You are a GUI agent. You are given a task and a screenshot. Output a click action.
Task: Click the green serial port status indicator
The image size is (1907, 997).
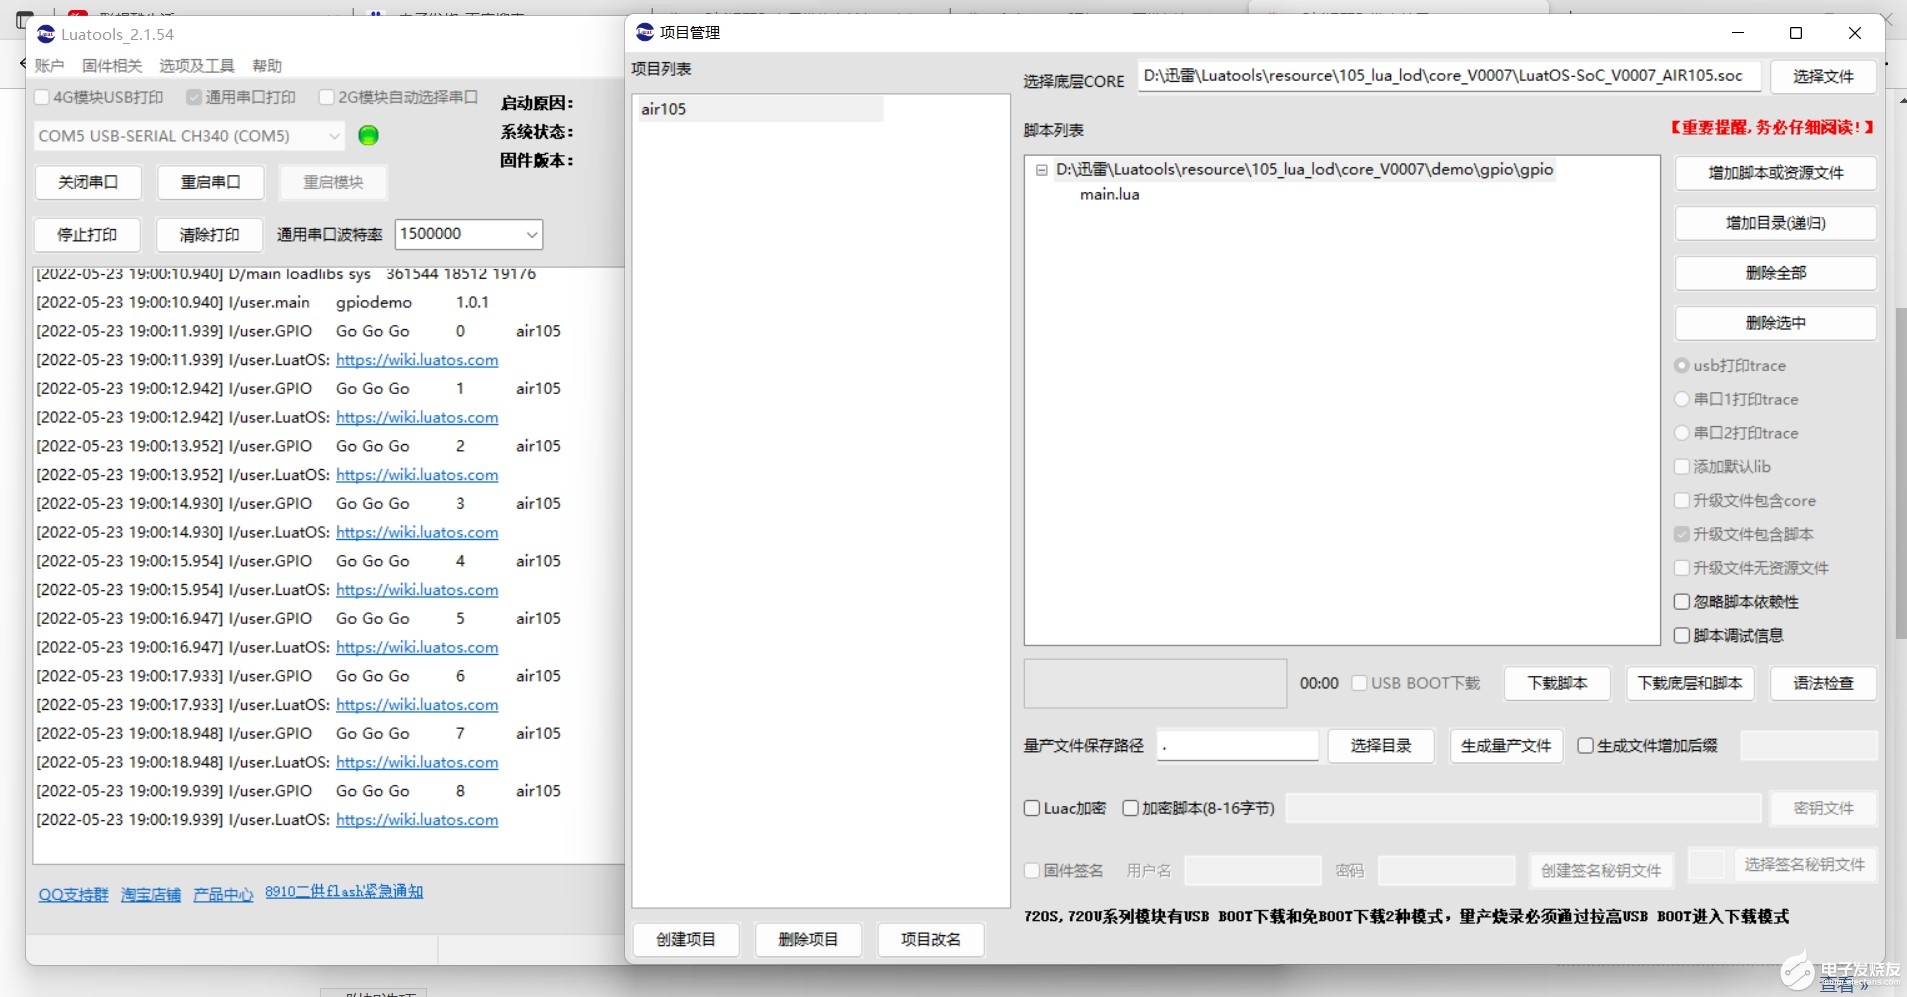click(368, 135)
